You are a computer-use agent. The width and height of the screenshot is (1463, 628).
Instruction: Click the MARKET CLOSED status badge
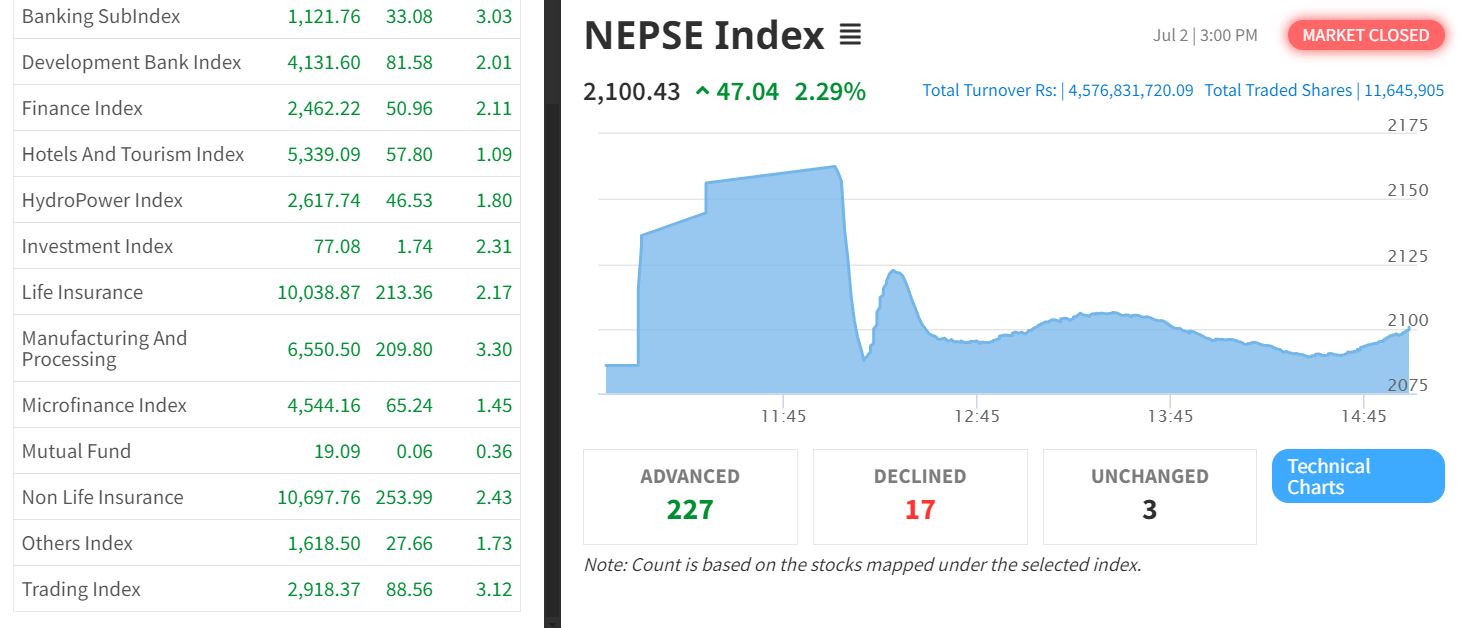point(1365,35)
